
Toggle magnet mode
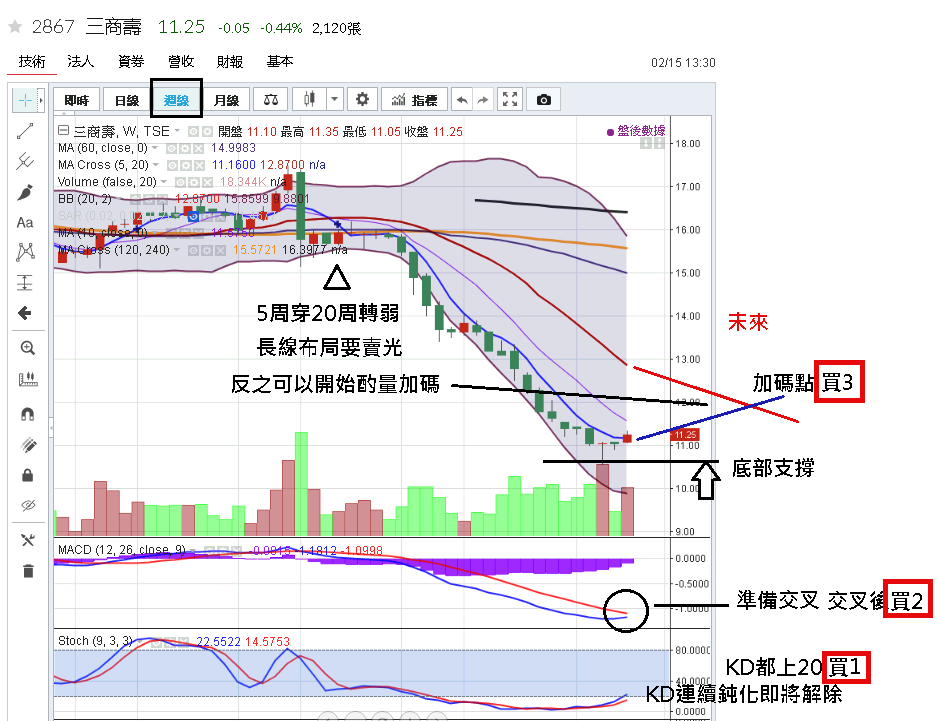click(x=28, y=413)
